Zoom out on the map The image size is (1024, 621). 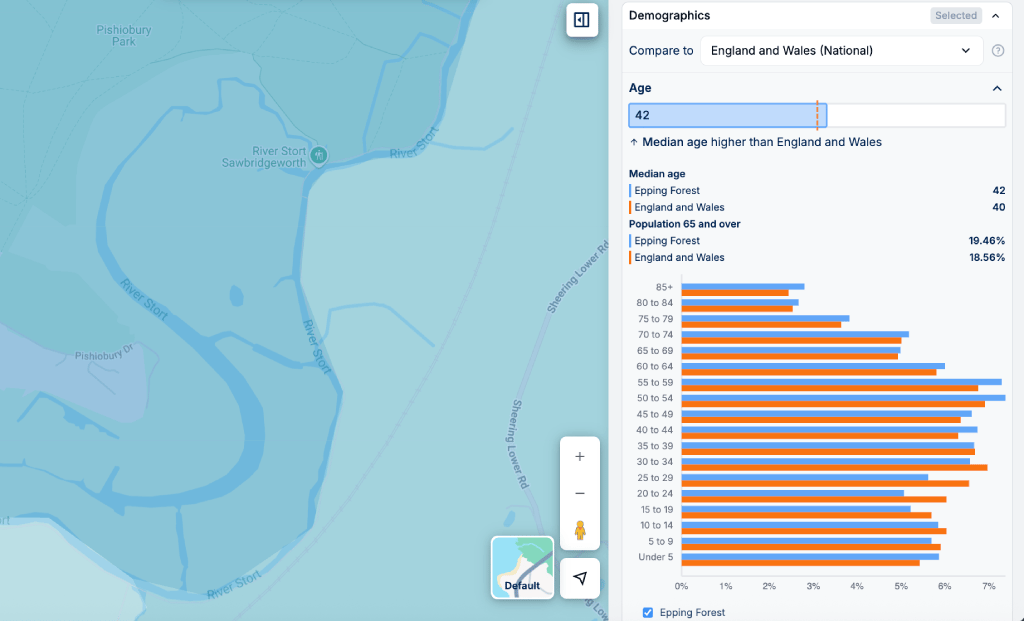click(579, 492)
